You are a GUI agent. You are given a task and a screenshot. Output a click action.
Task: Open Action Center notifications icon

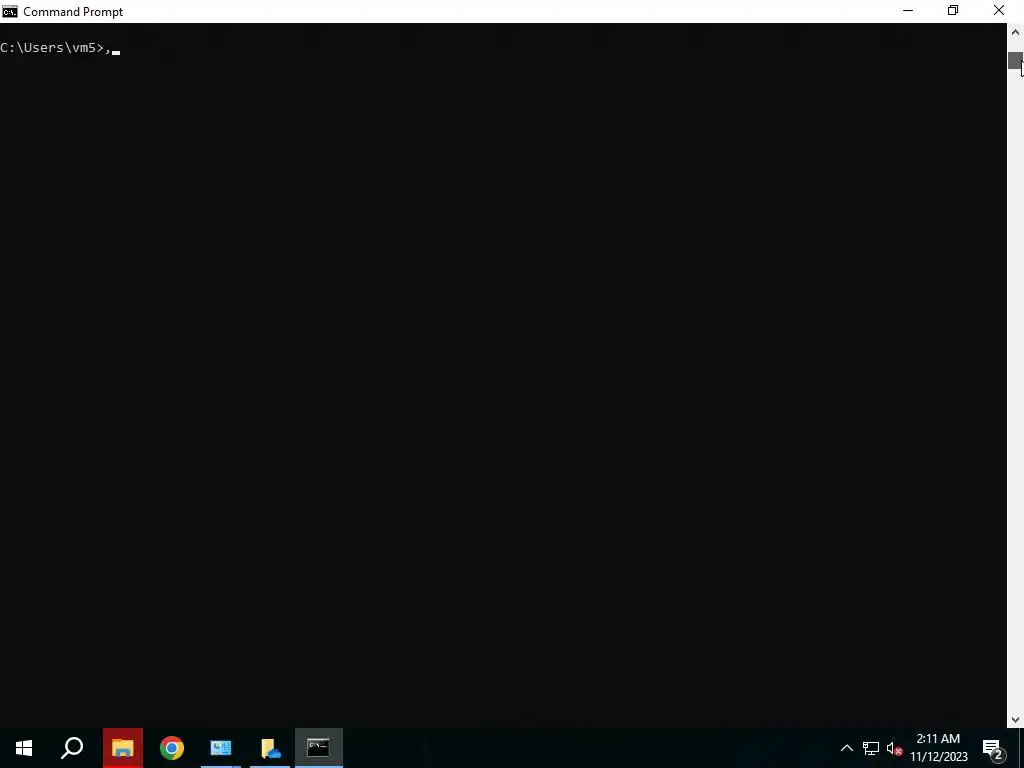994,748
